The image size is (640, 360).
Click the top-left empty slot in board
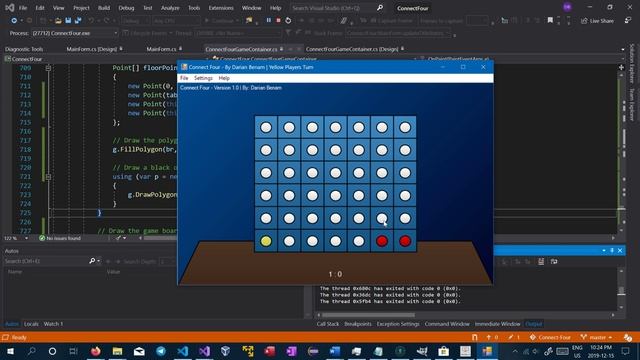click(x=266, y=127)
